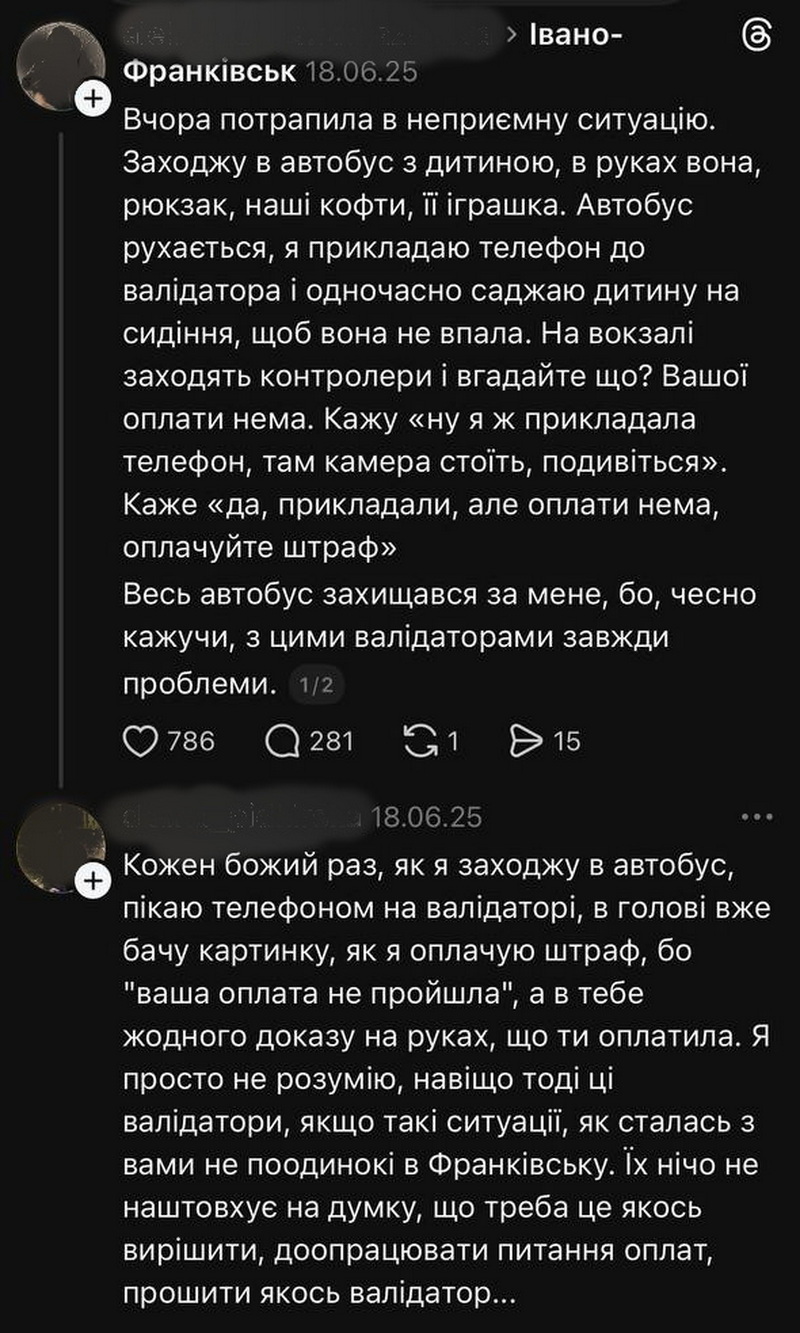Image resolution: width=800 pixels, height=1333 pixels.
Task: Click the Threads logo in the top corner
Action: (x=757, y=36)
